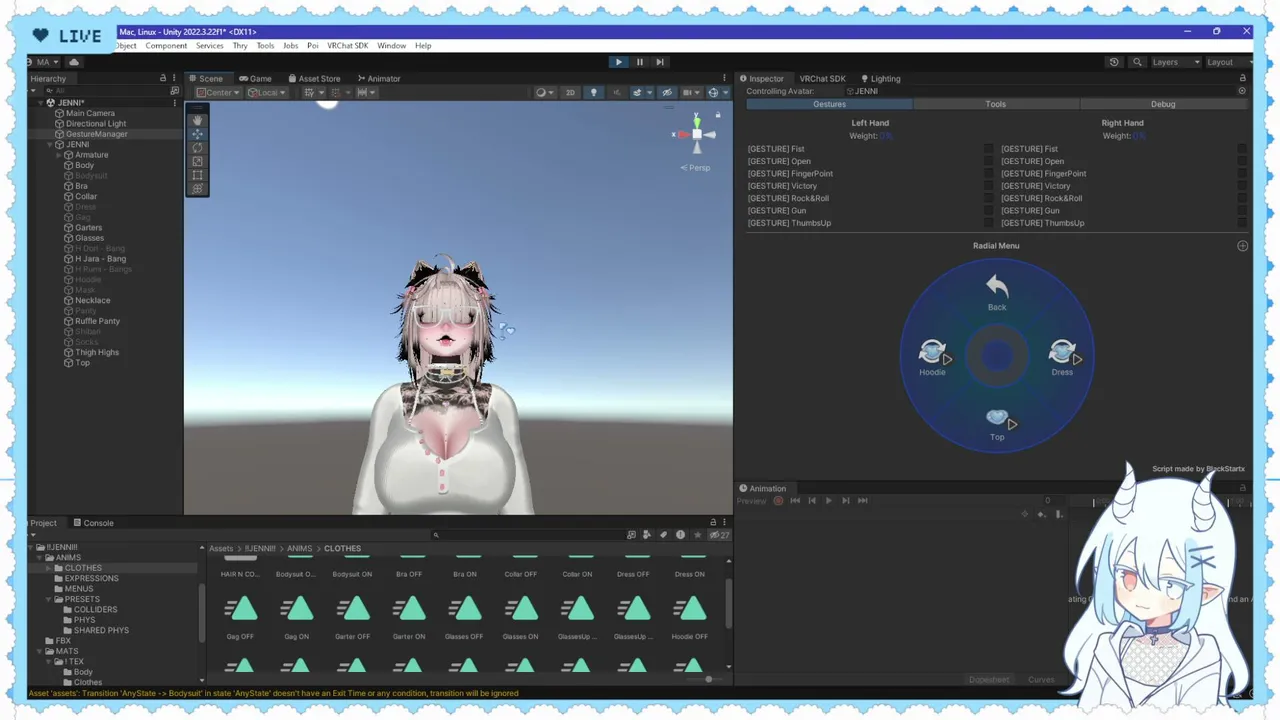Select the Garter OFF animation clip
The width and height of the screenshot is (1280, 720).
[352, 615]
